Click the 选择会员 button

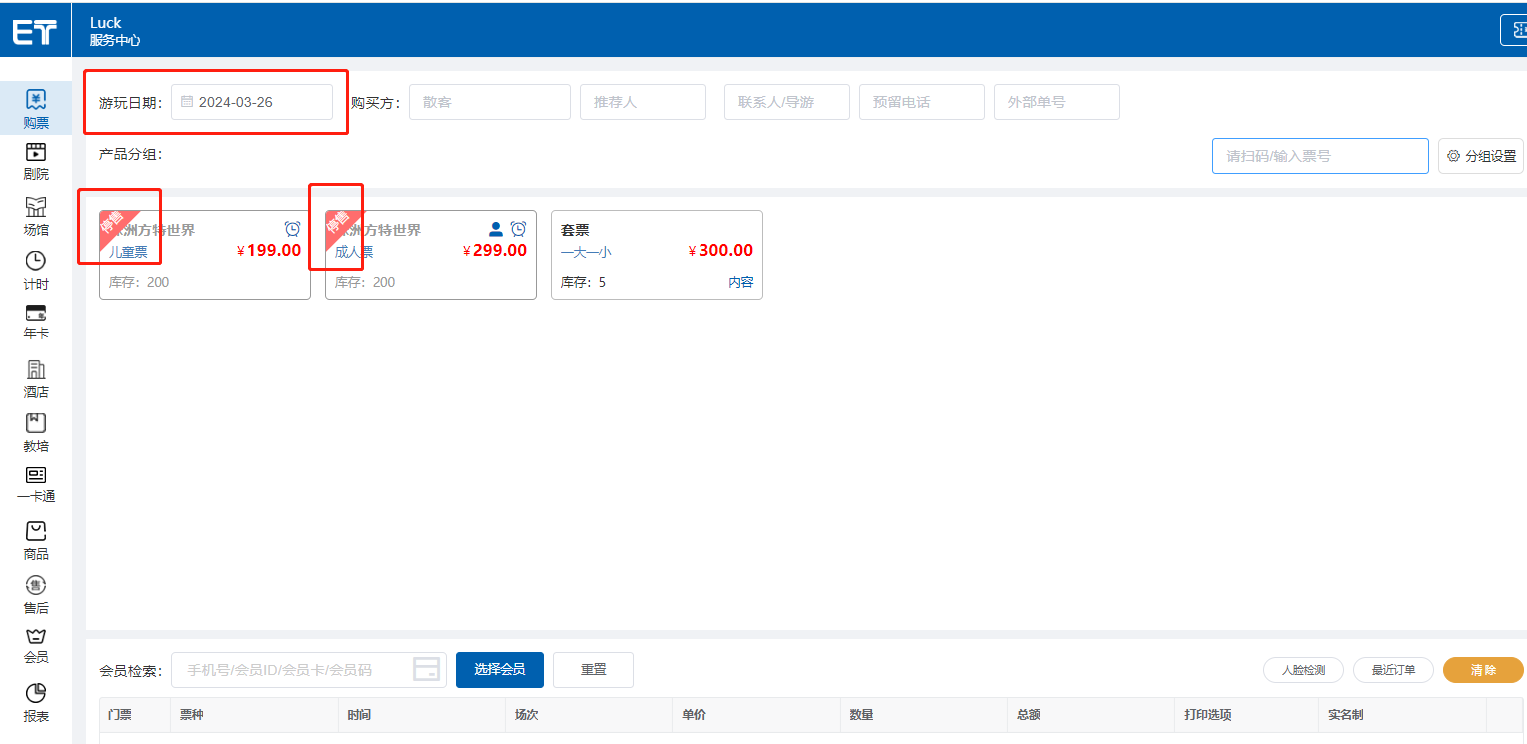pos(499,670)
